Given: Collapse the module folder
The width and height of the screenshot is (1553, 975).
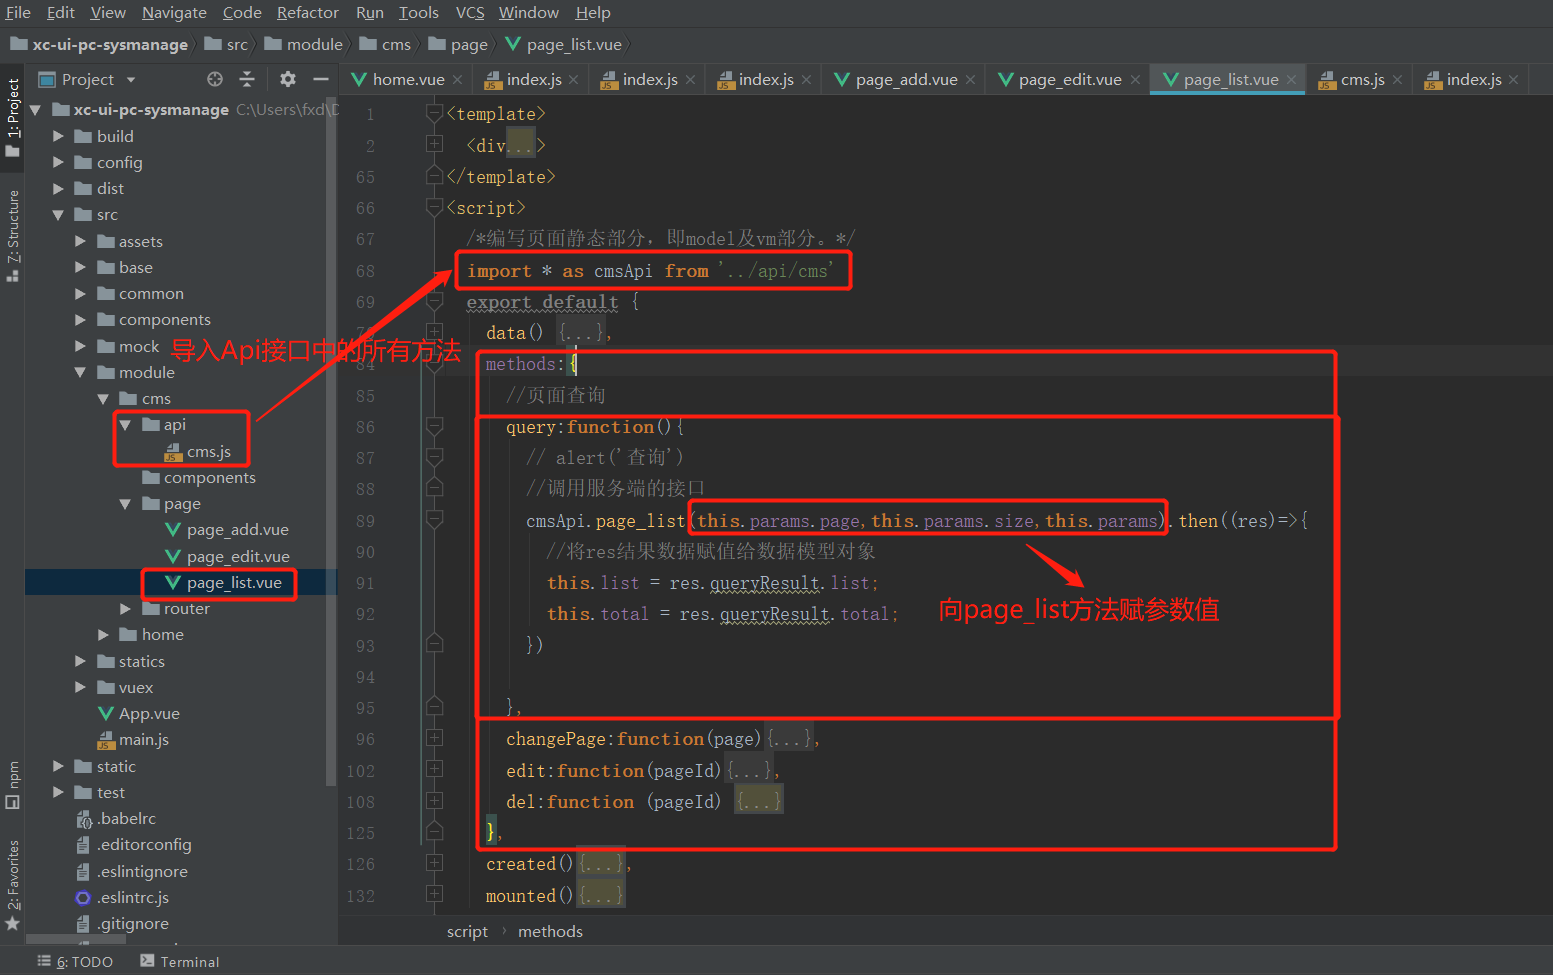Looking at the screenshot, I should 80,372.
